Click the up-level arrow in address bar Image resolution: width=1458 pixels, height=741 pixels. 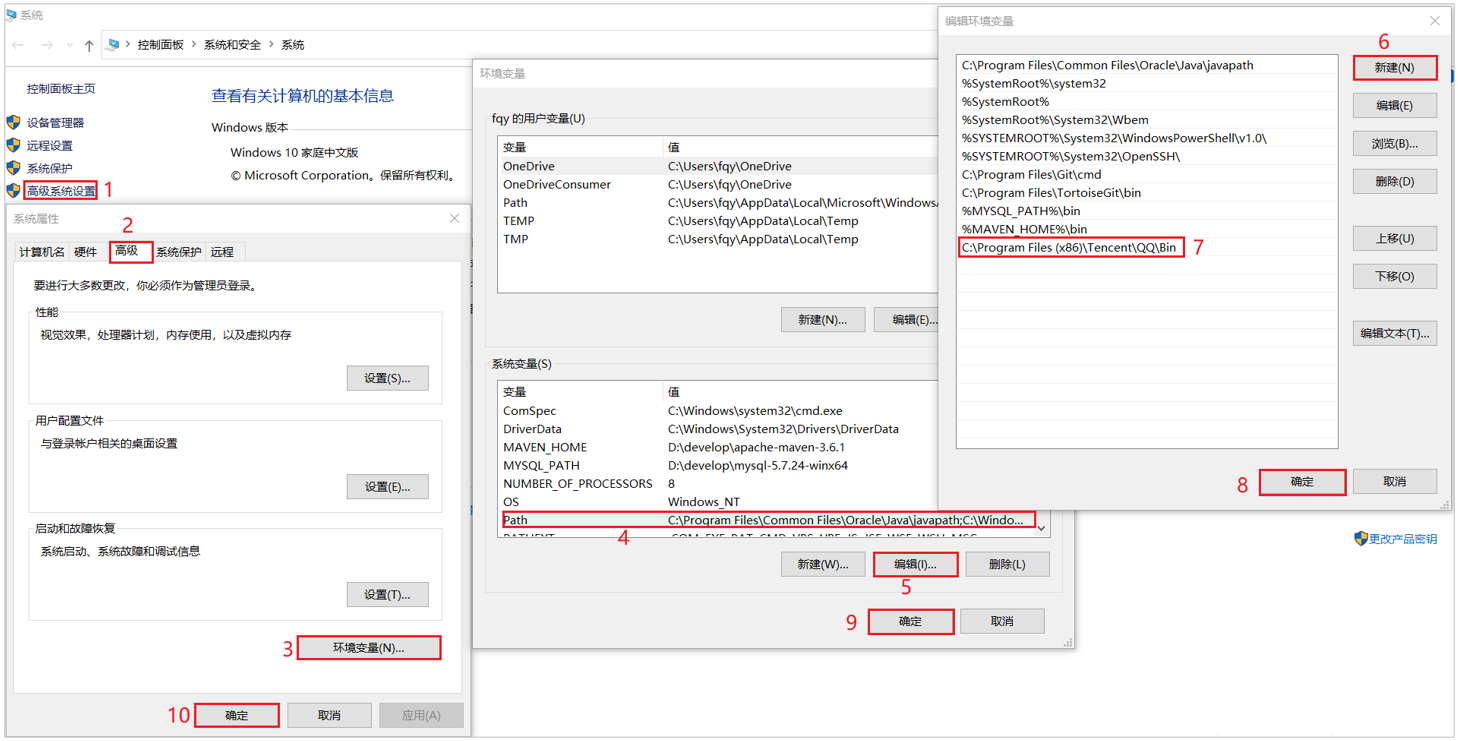[89, 45]
